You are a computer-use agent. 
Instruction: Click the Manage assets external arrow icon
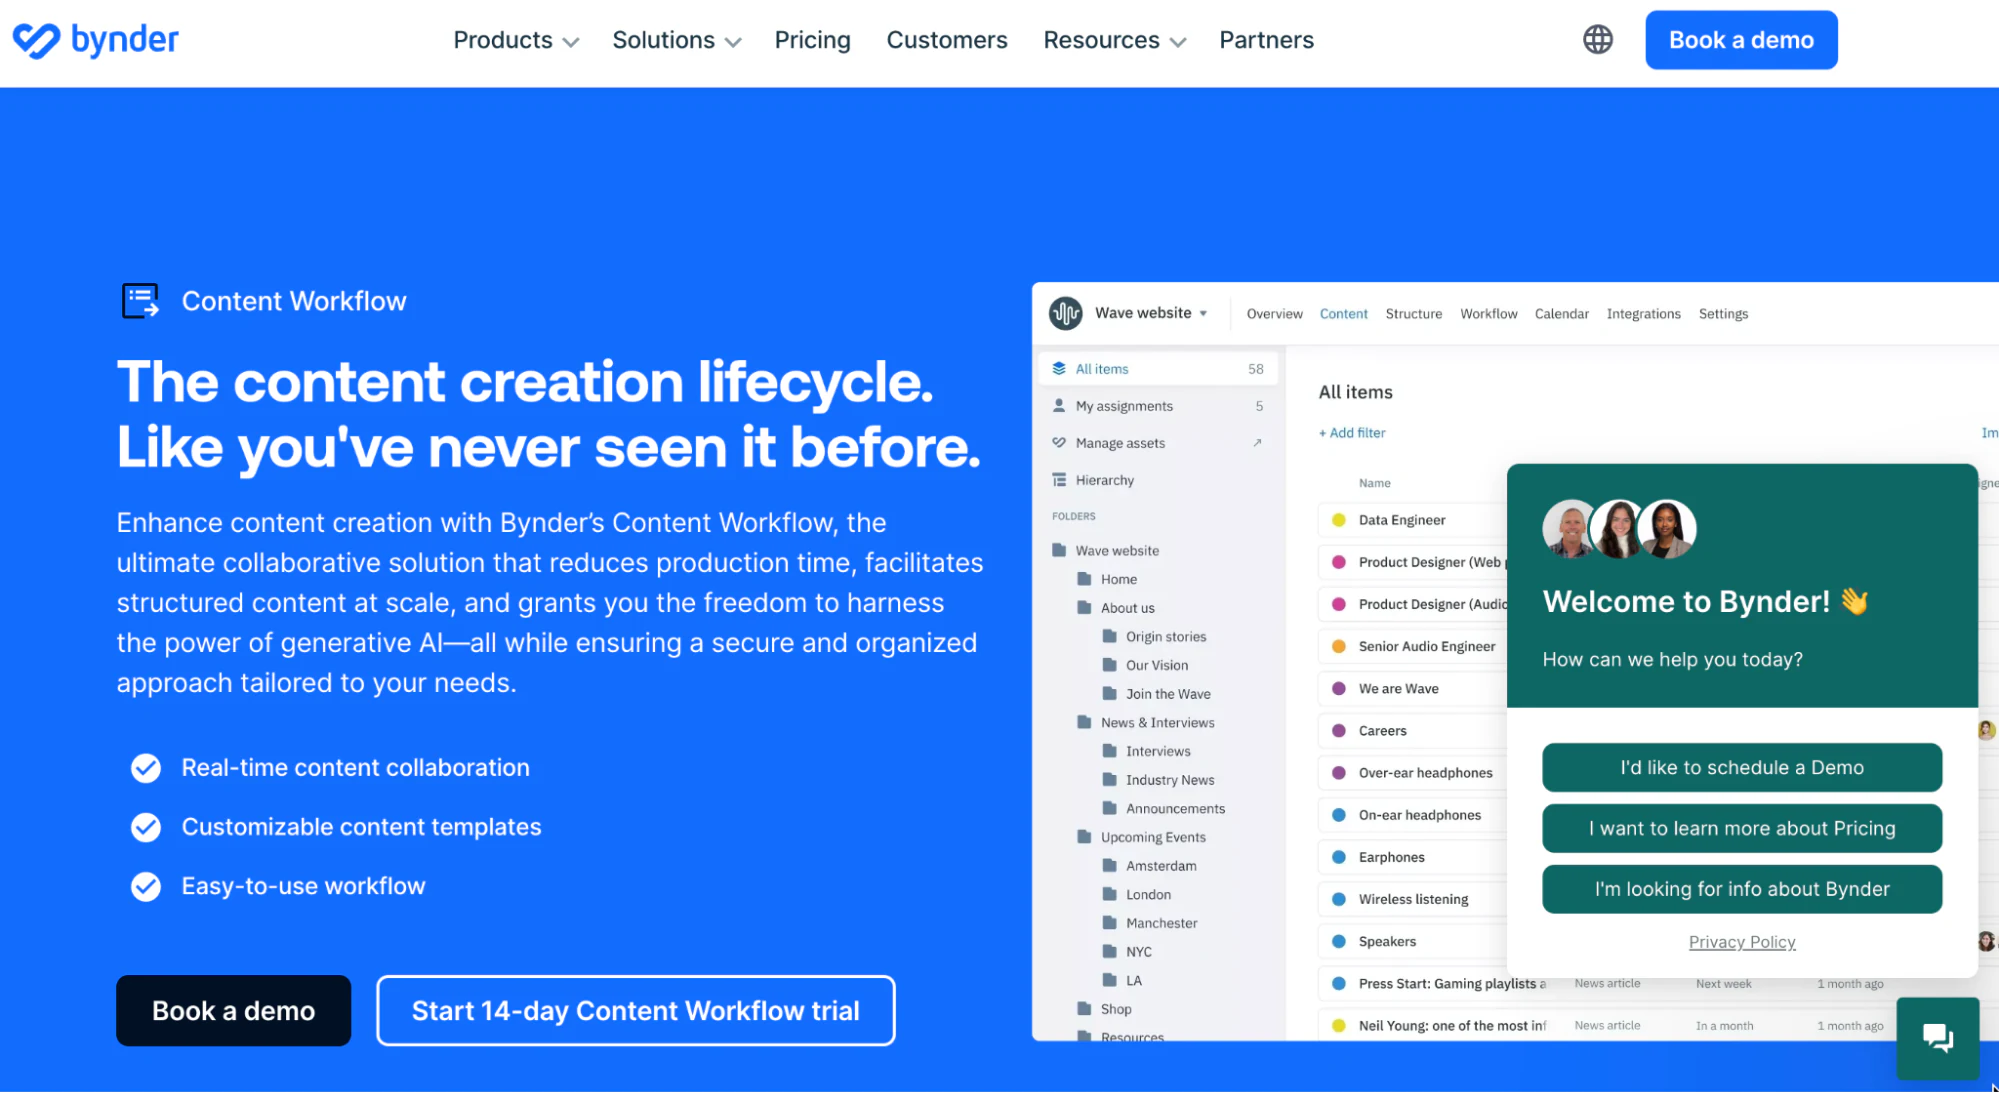coord(1257,443)
